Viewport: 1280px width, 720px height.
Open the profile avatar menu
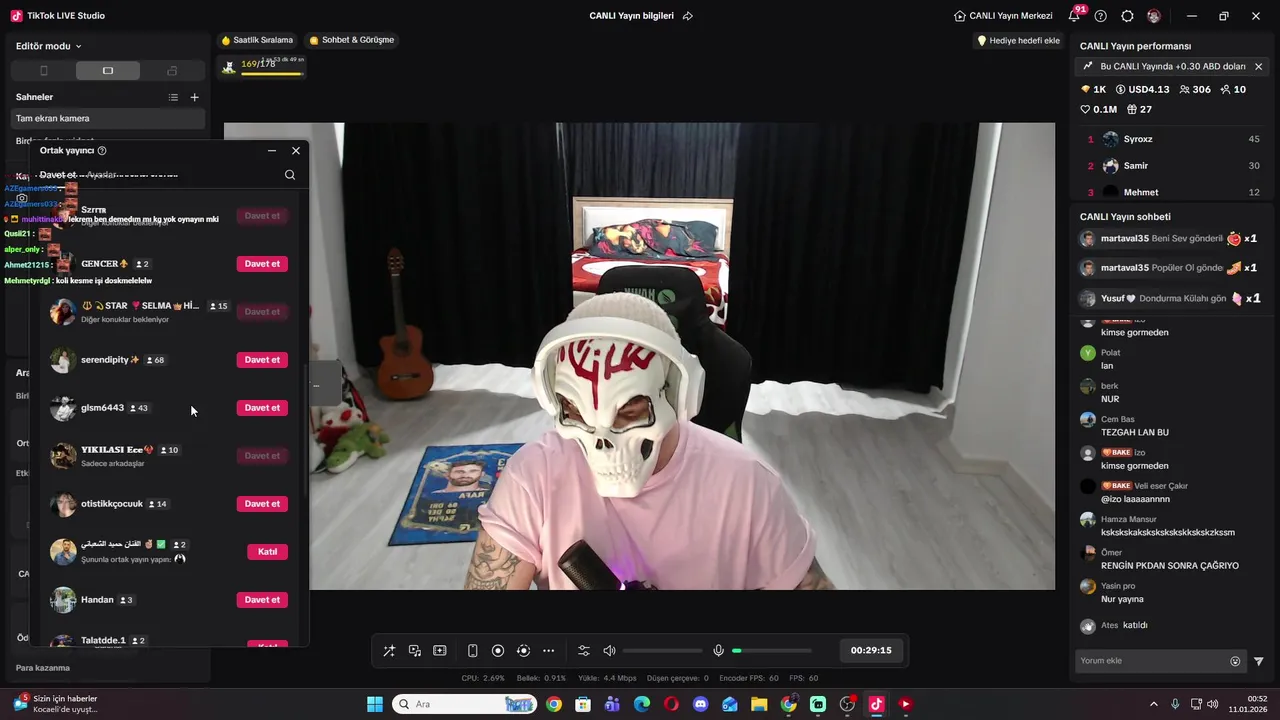click(x=1154, y=16)
